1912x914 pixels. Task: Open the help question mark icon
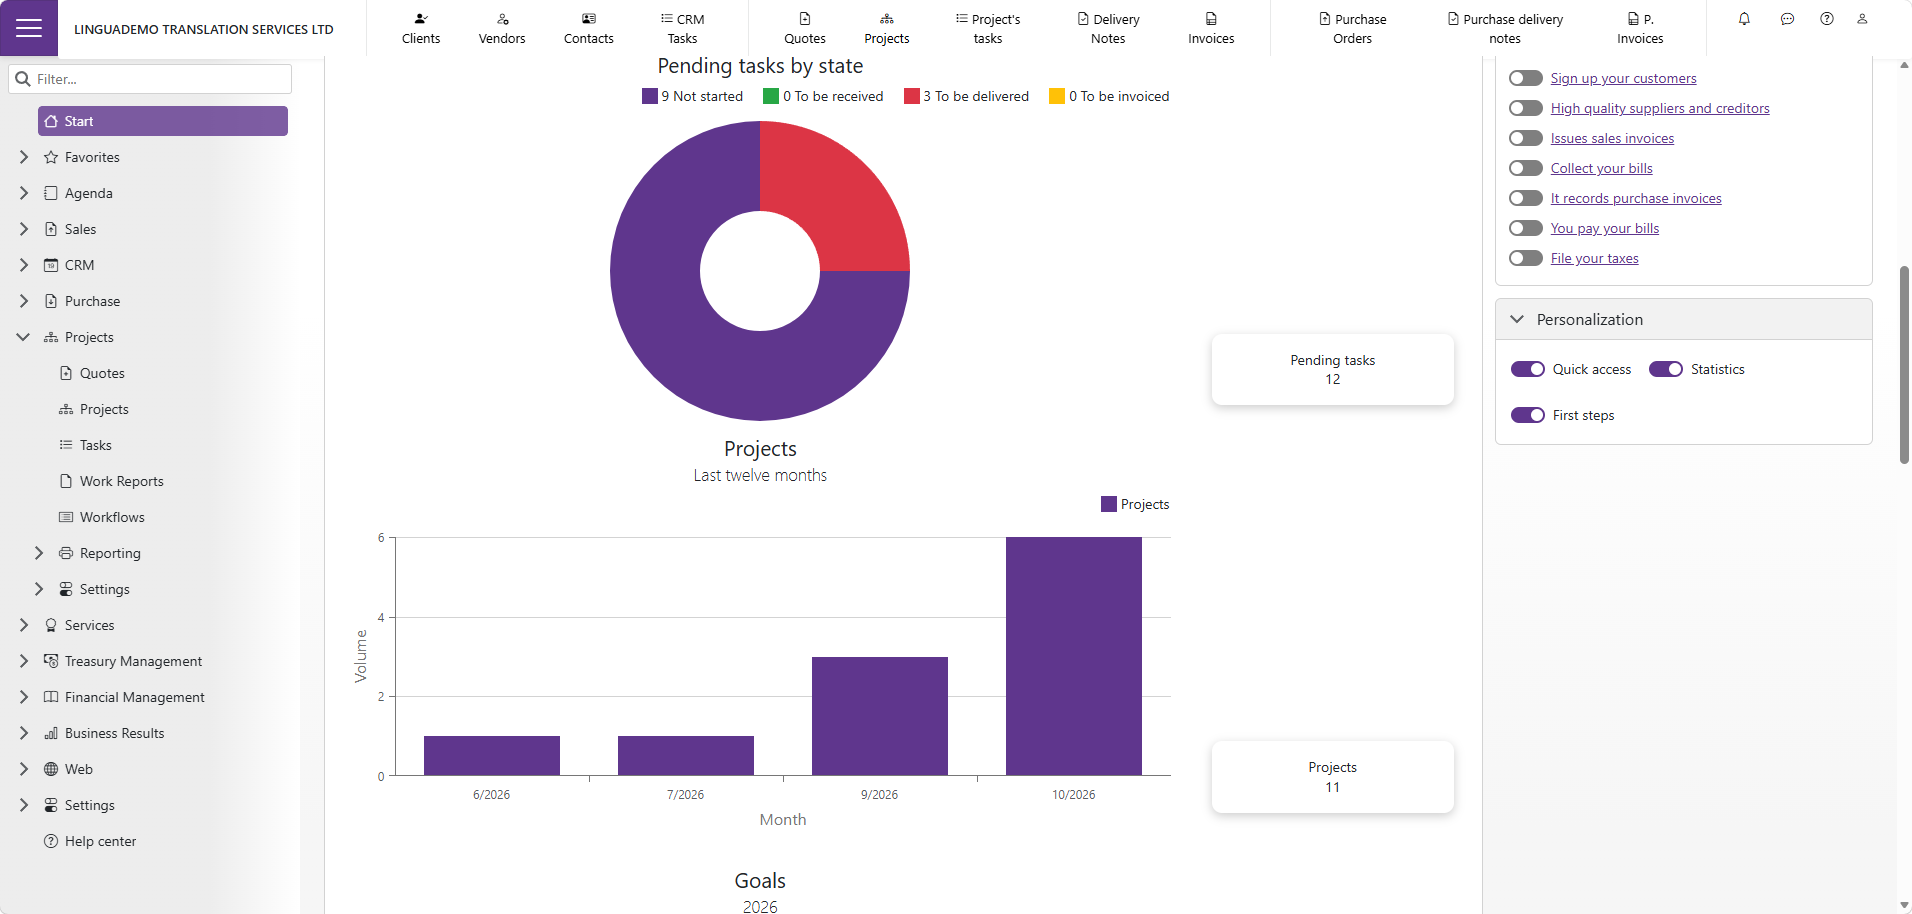pyautogui.click(x=1827, y=19)
